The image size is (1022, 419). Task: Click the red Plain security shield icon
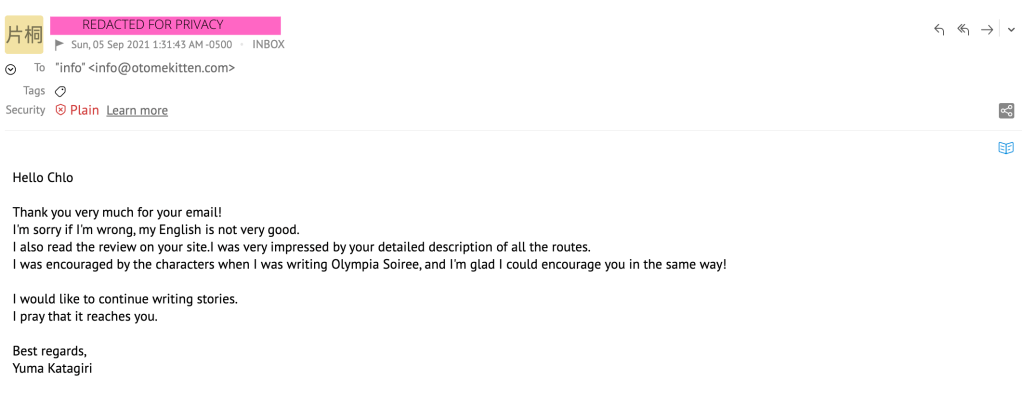[x=61, y=110]
